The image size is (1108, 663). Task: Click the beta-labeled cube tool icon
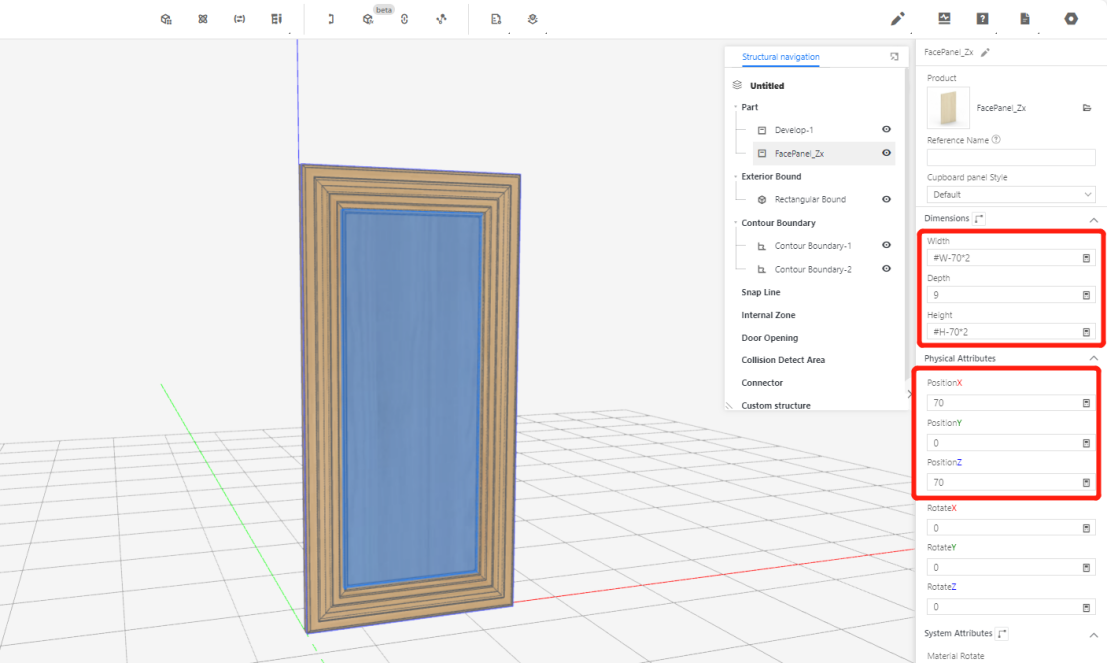coord(368,19)
